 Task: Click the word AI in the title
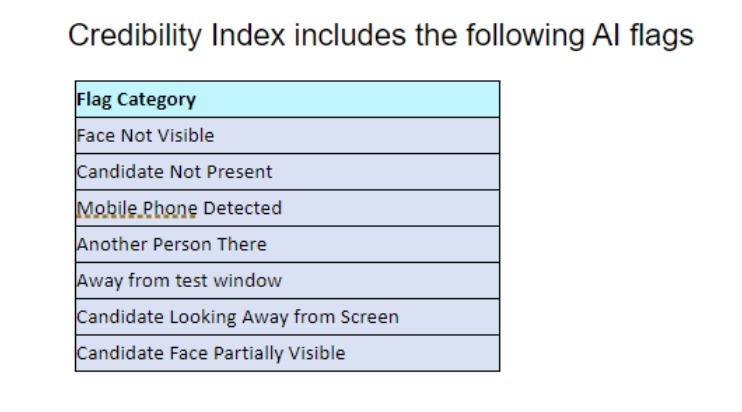point(606,35)
